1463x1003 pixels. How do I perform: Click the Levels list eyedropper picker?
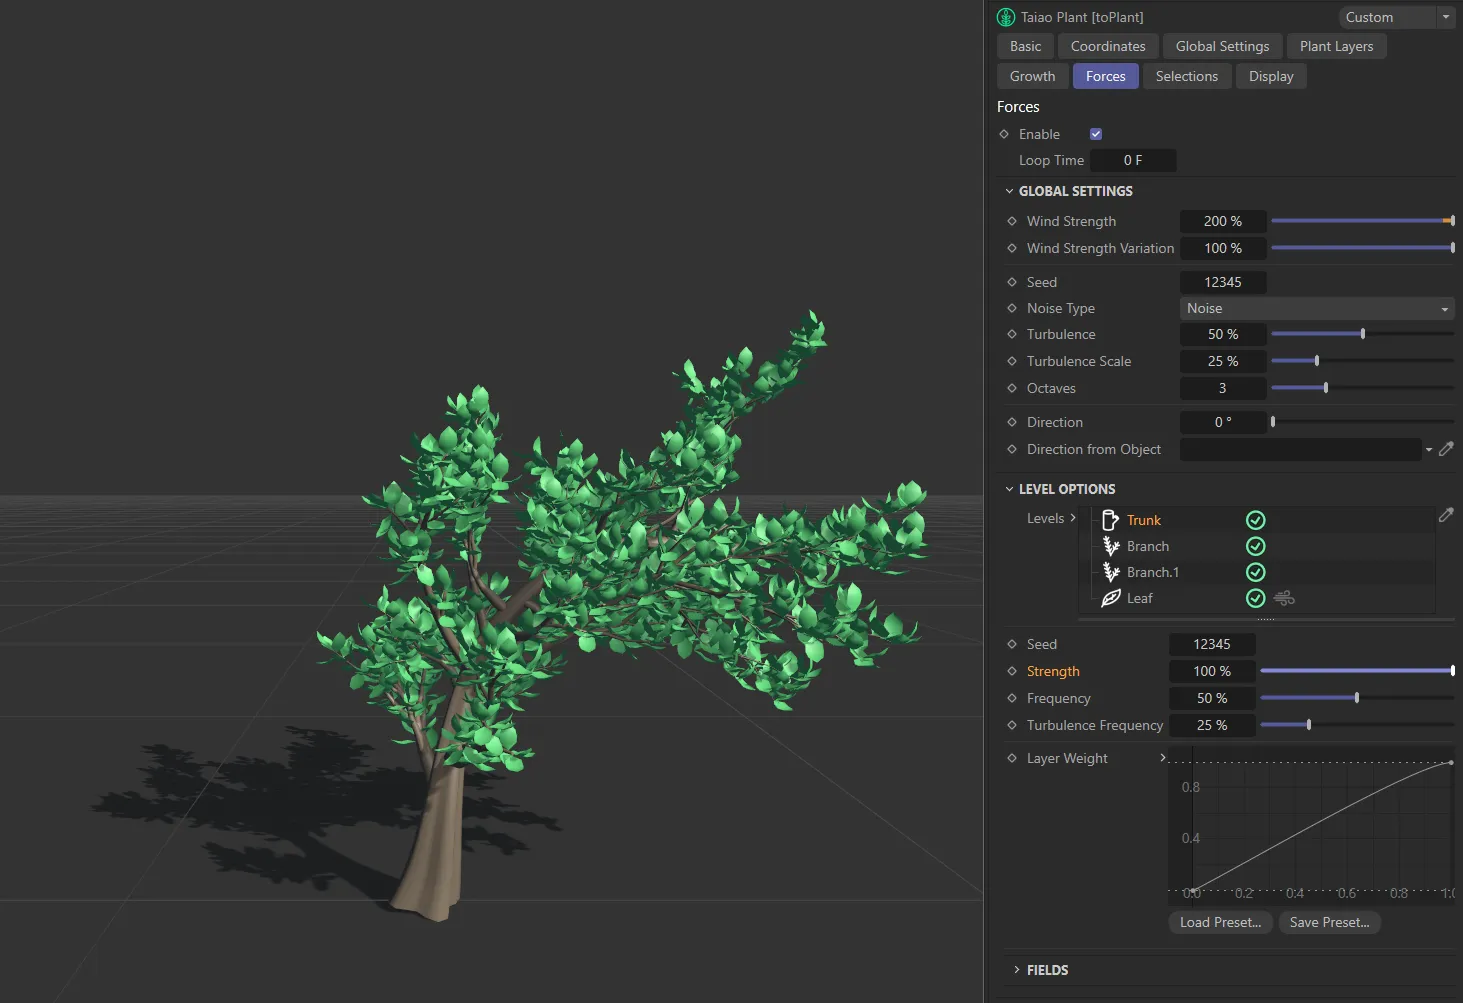tap(1446, 515)
